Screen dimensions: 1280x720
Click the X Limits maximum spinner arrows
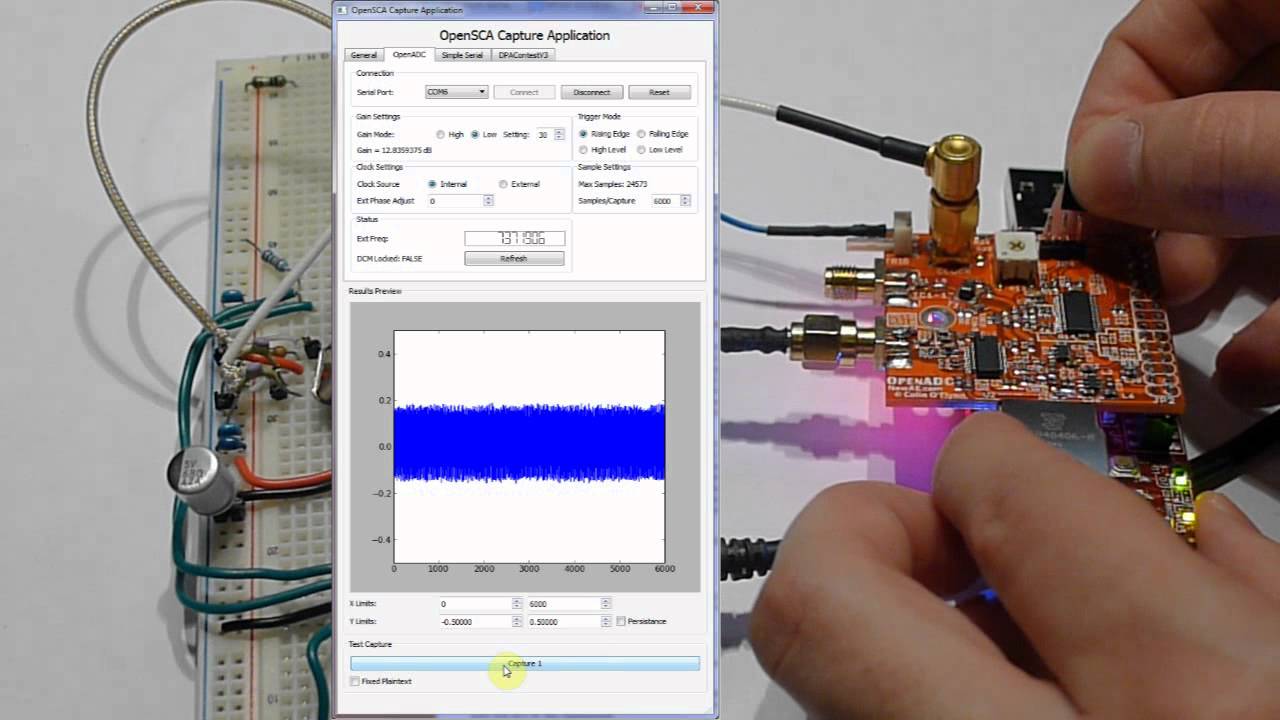pyautogui.click(x=606, y=604)
